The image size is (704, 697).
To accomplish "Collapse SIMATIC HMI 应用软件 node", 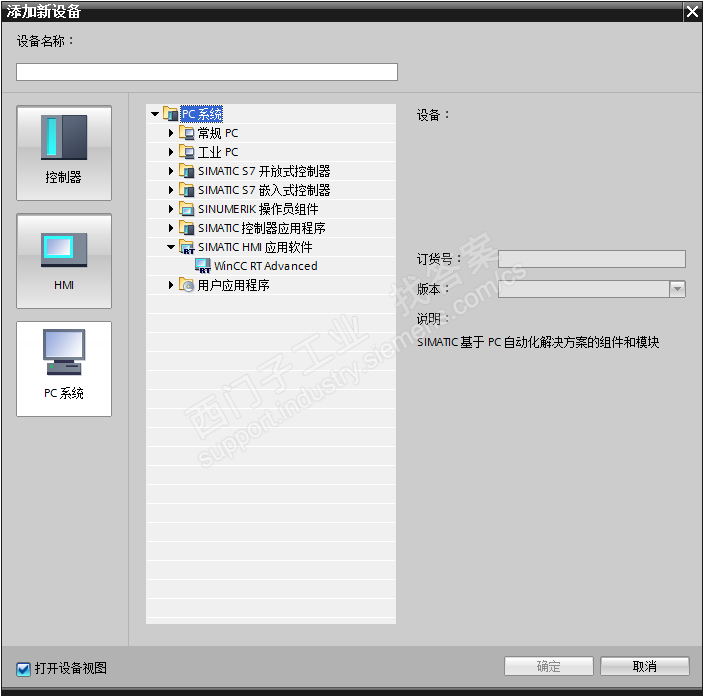I will click(171, 247).
